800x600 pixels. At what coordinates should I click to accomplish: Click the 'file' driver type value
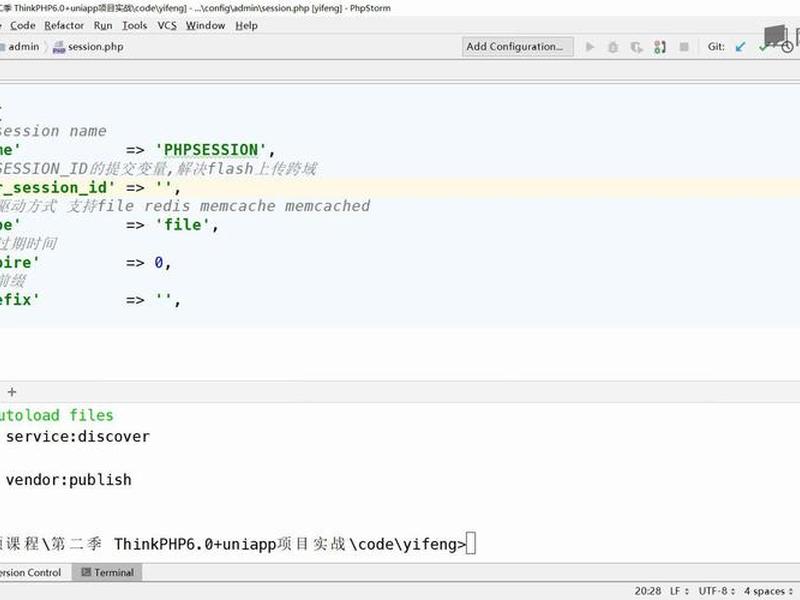click(x=182, y=224)
